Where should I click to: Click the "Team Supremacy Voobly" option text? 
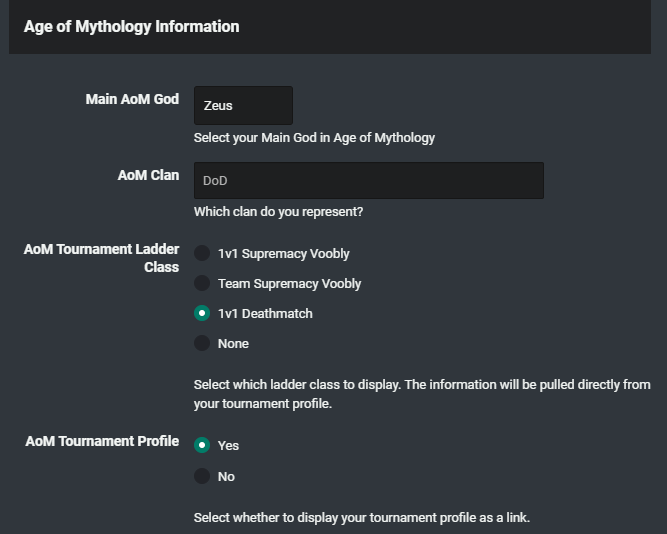289,284
